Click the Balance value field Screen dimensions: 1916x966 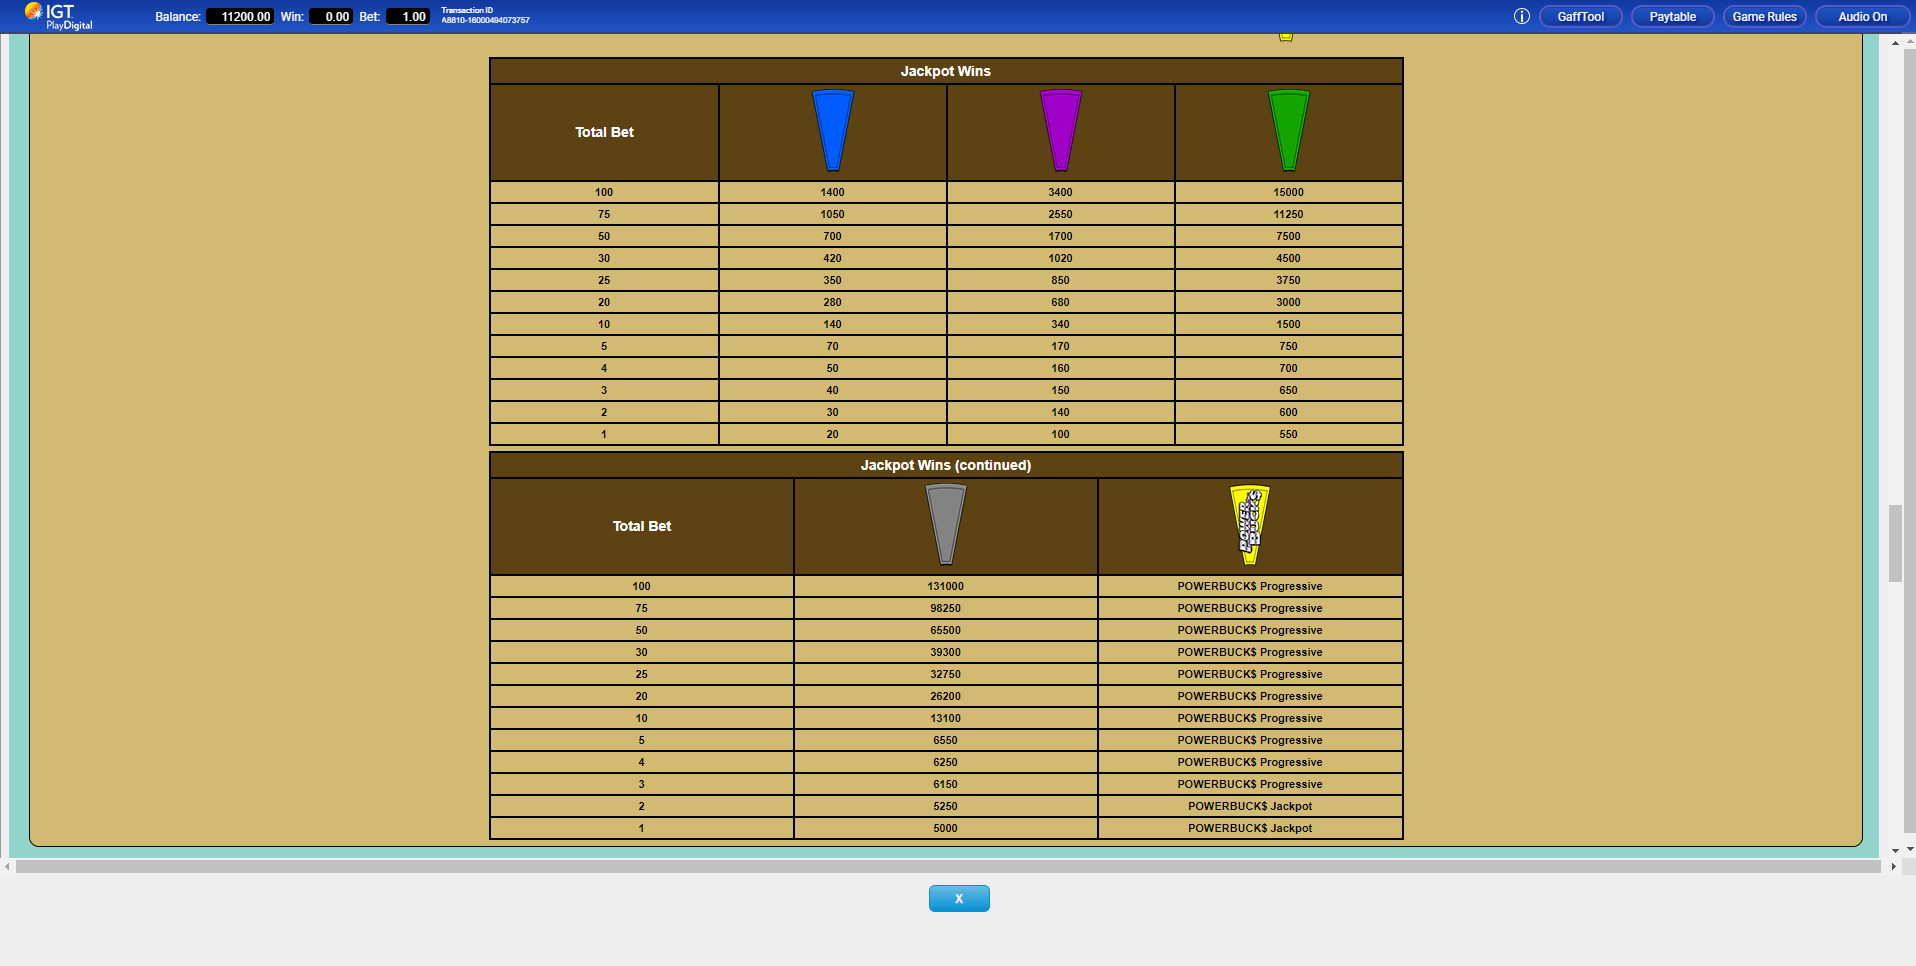pos(240,17)
